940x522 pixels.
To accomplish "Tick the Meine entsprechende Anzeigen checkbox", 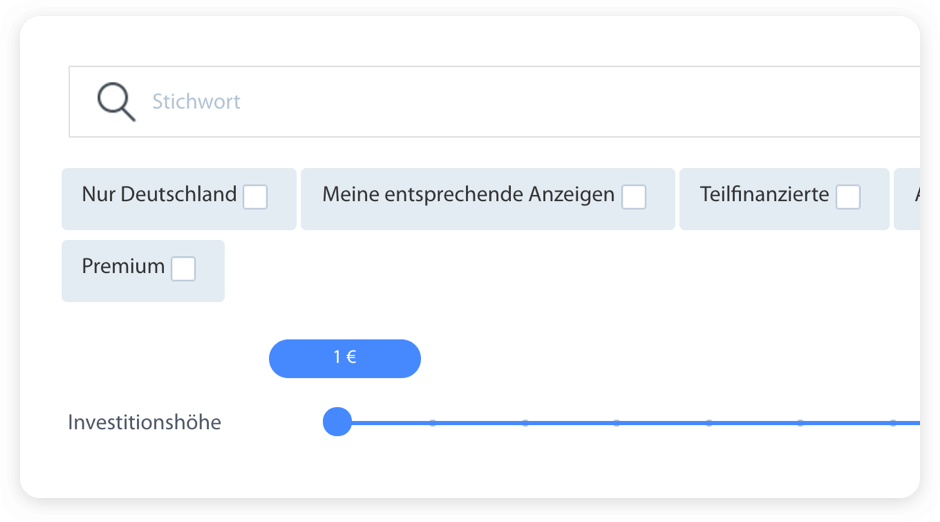I will [x=634, y=197].
